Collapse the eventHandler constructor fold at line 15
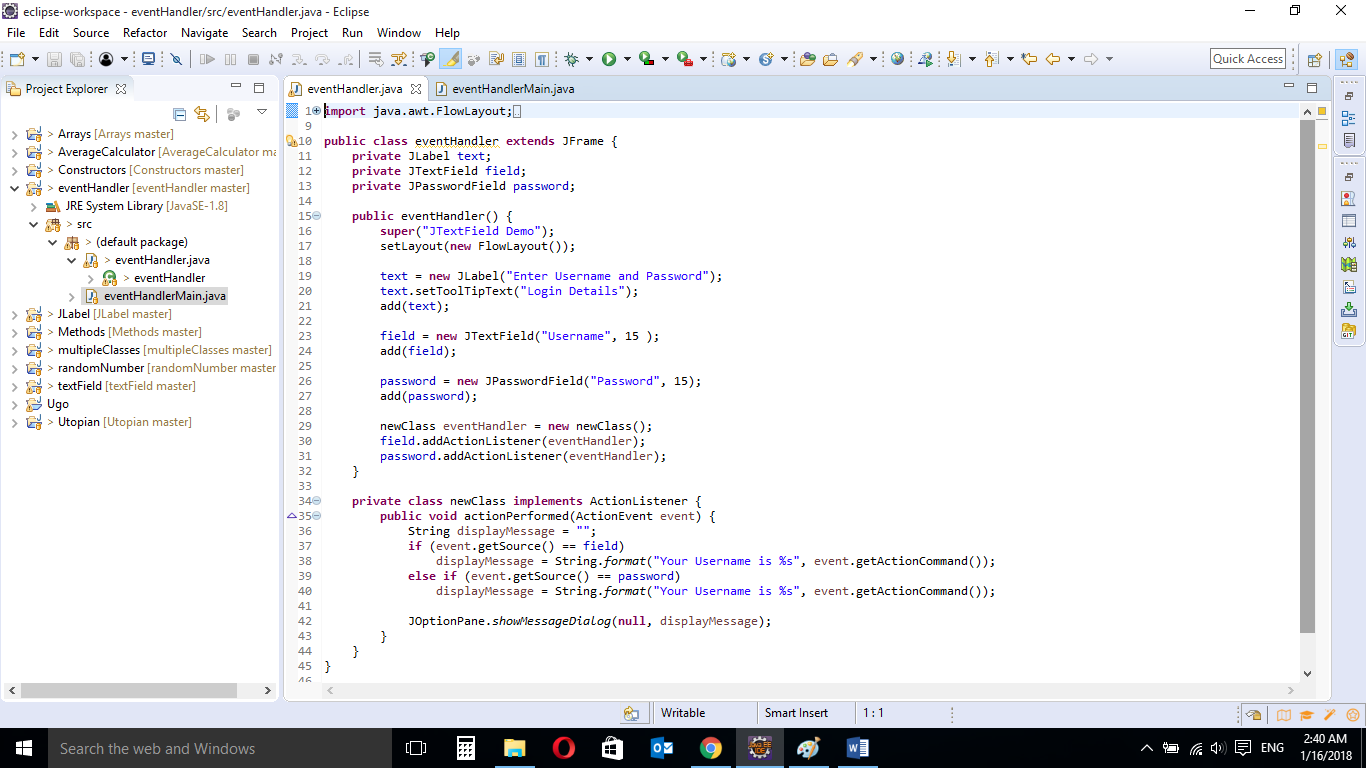Screen dimensions: 1366x768 pos(316,216)
